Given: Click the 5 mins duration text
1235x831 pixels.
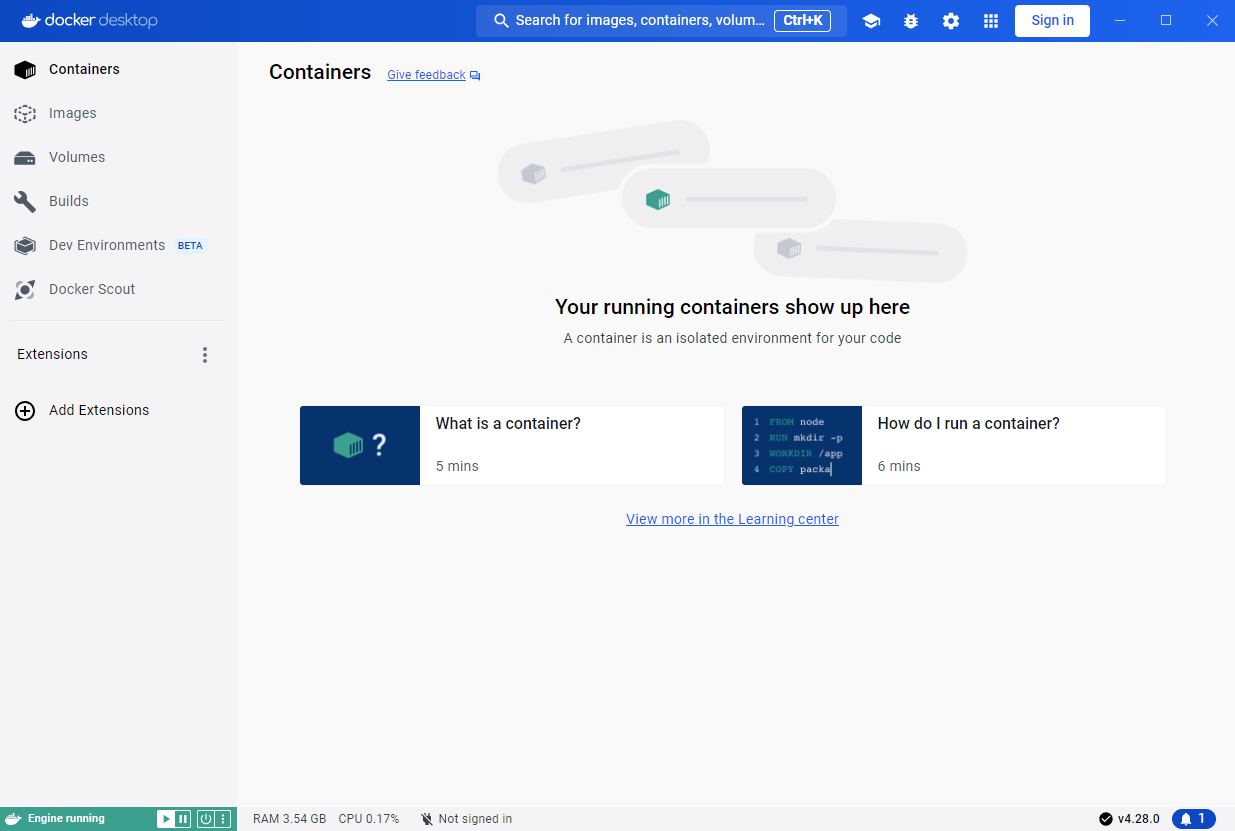Looking at the screenshot, I should pos(457,466).
